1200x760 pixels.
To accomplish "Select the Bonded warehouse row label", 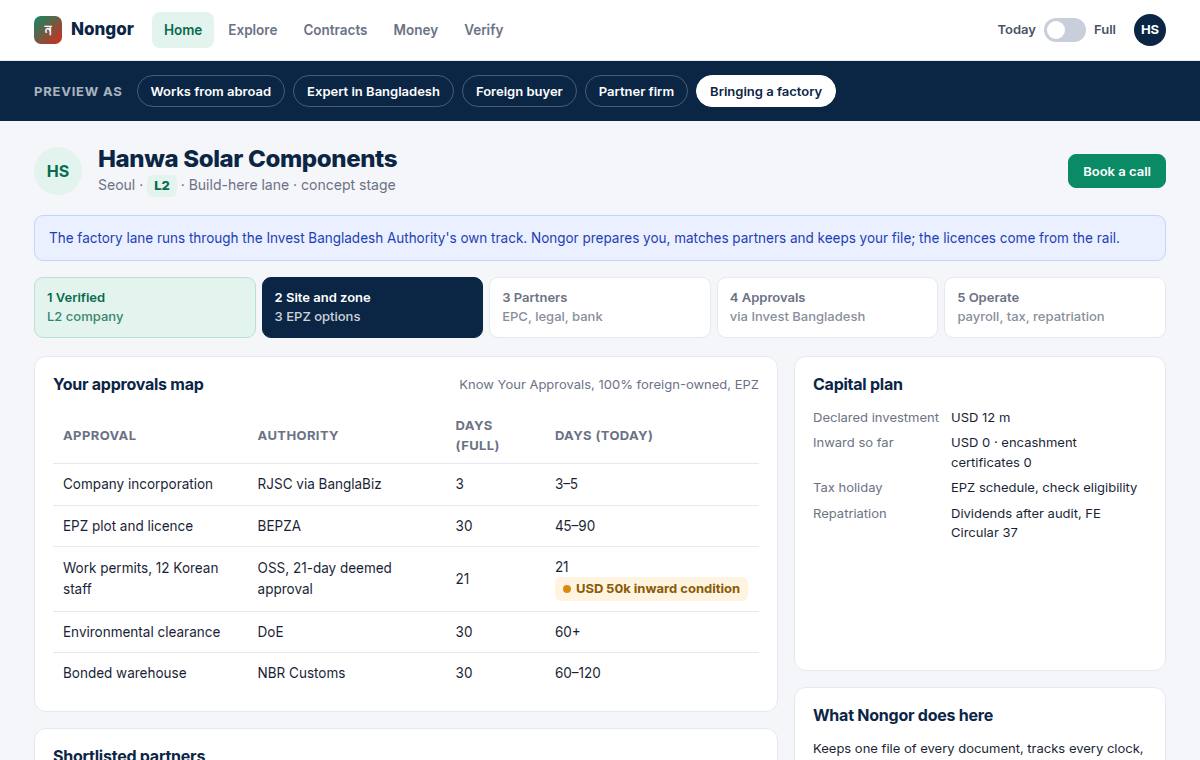I will (x=125, y=673).
